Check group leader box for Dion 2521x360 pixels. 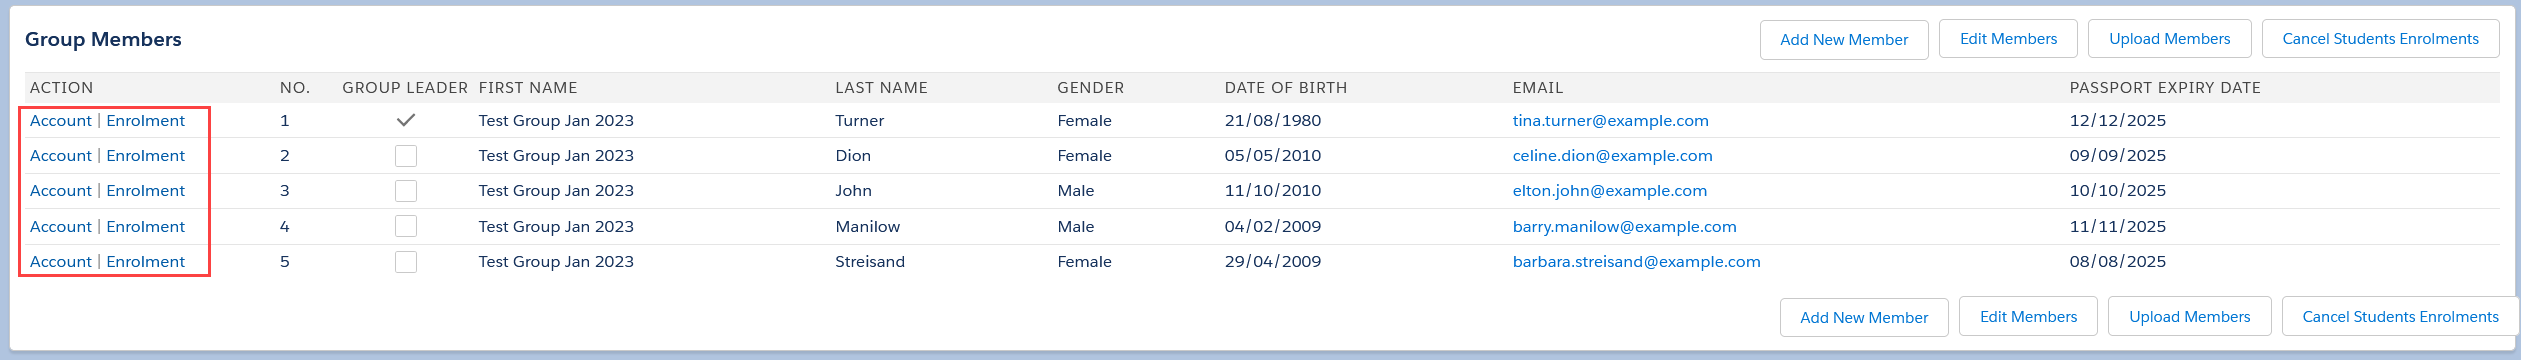click(405, 156)
